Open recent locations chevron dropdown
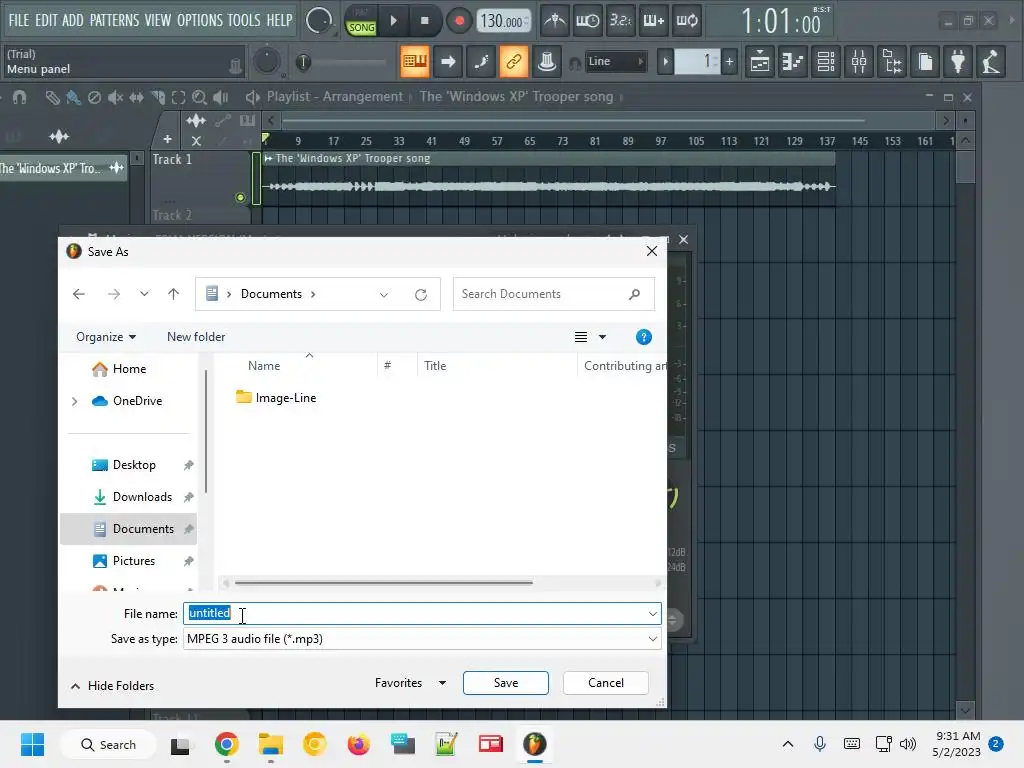Screen dimensions: 1024x768 (144, 295)
